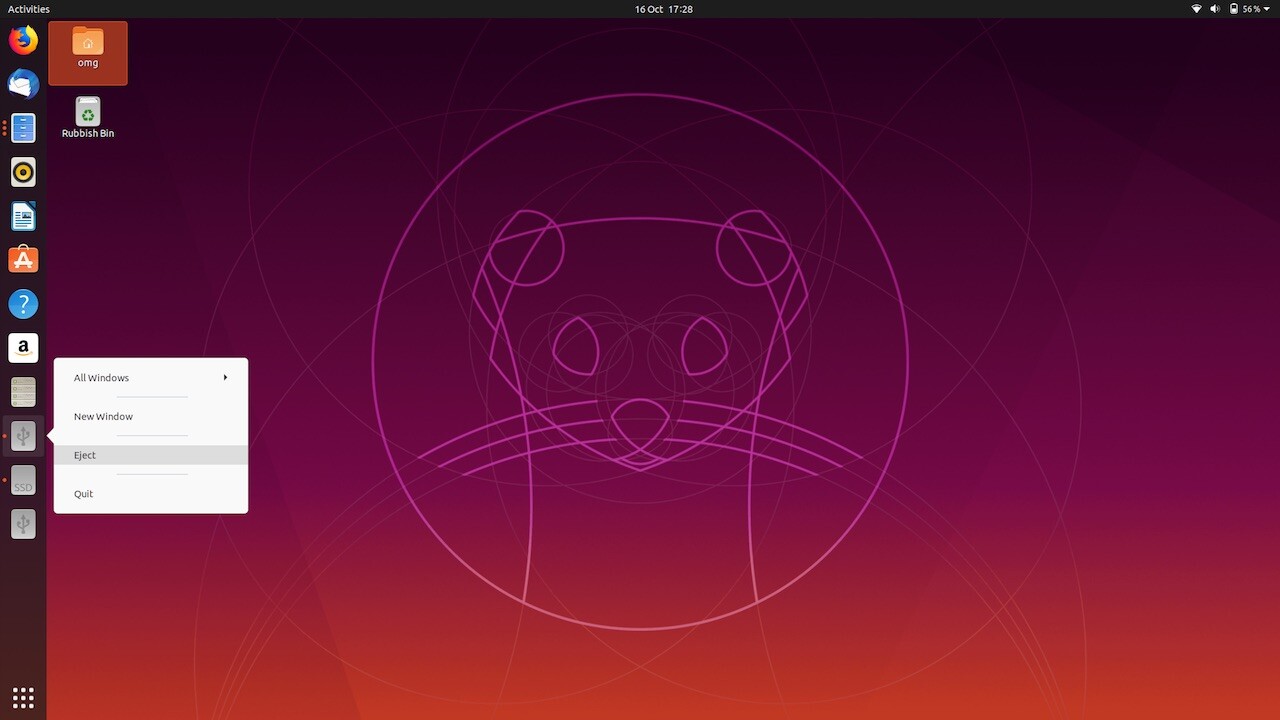The width and height of the screenshot is (1280, 720).
Task: Select Quit in the context menu
Action: point(151,494)
